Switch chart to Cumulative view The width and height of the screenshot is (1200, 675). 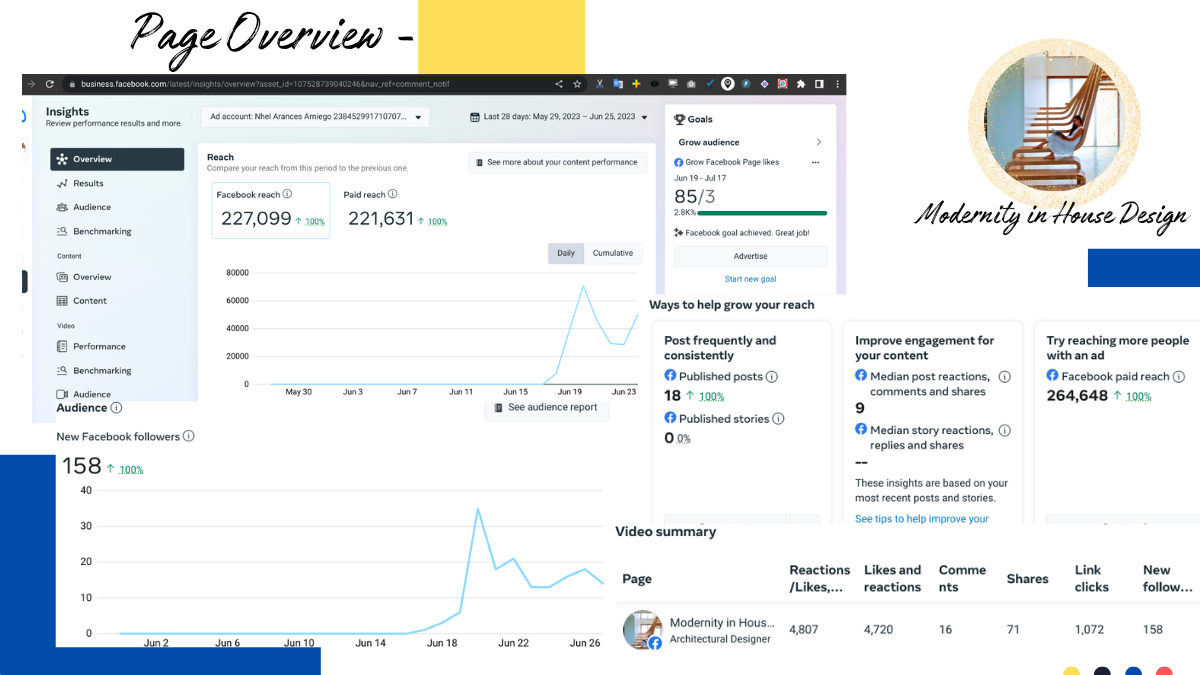coord(613,253)
